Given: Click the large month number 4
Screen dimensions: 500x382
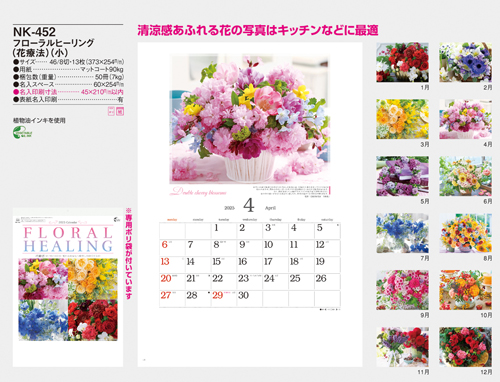Looking at the screenshot, I should tap(249, 205).
